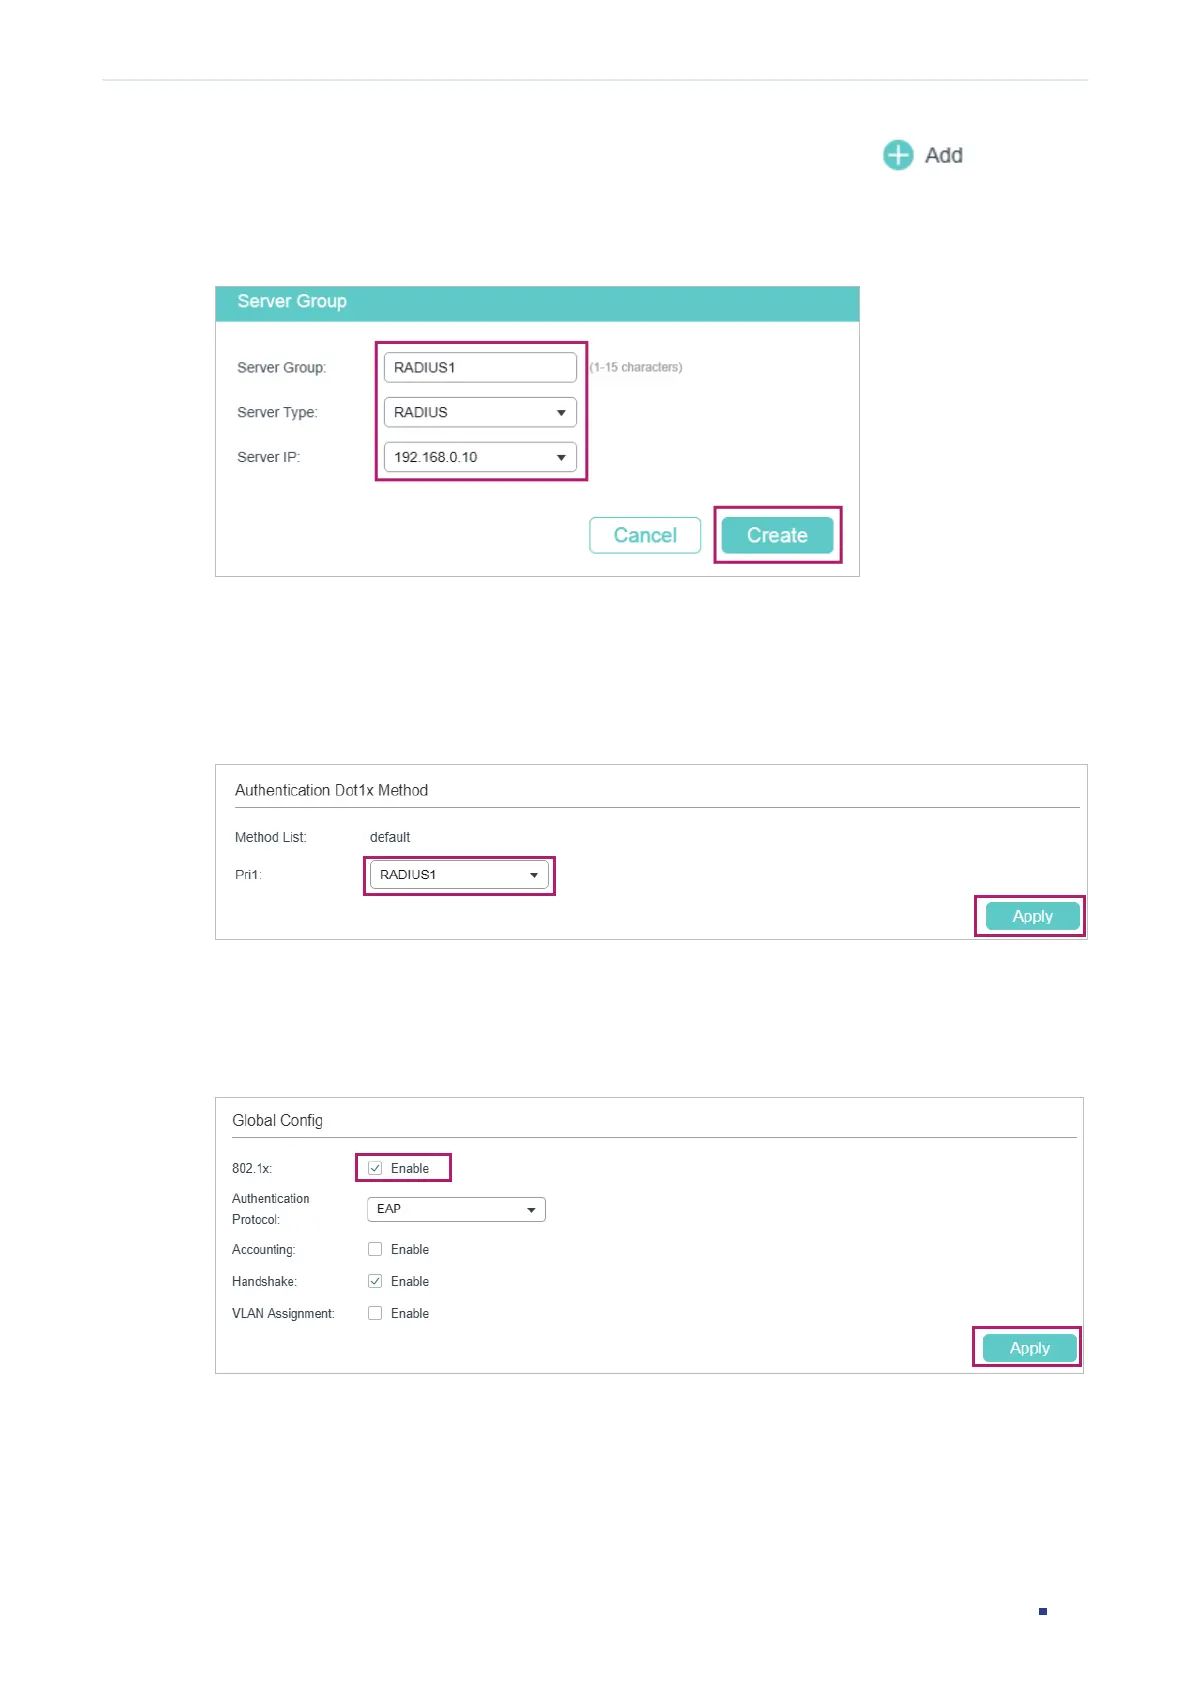Open the Pri1 RADIUS1 dropdown

(x=458, y=875)
